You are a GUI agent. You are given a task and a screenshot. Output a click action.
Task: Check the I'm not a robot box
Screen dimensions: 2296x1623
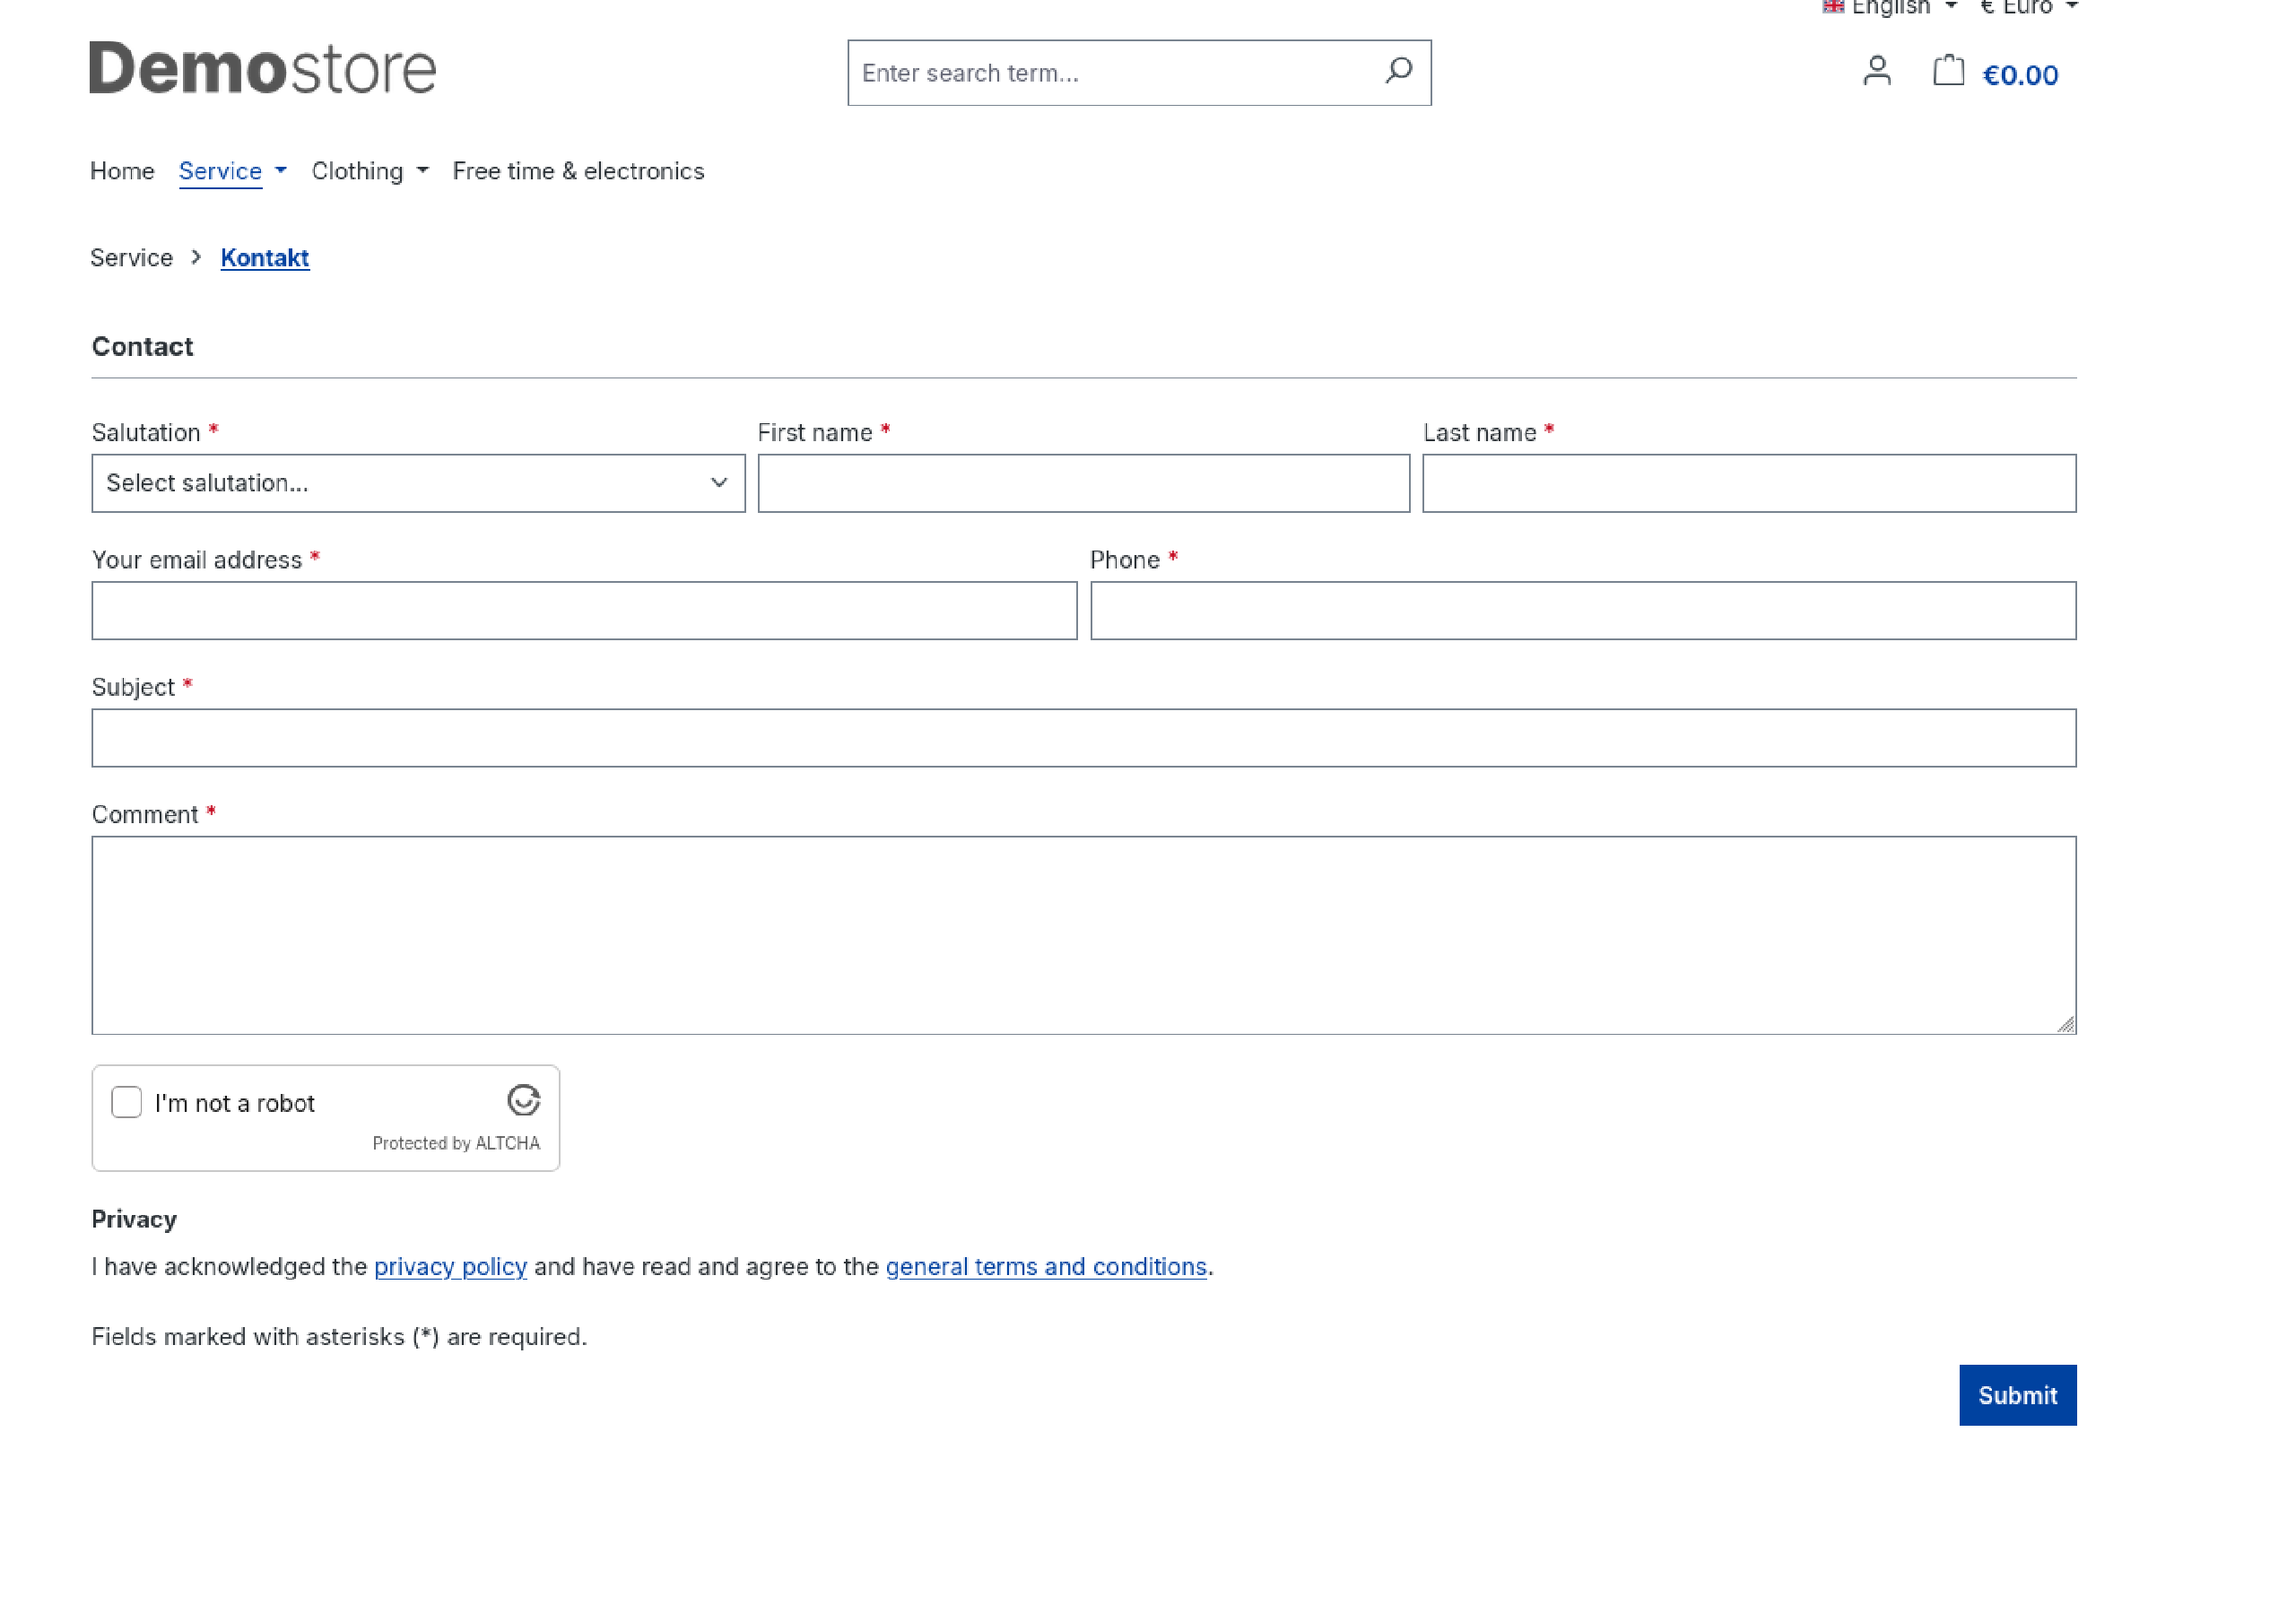coord(126,1102)
